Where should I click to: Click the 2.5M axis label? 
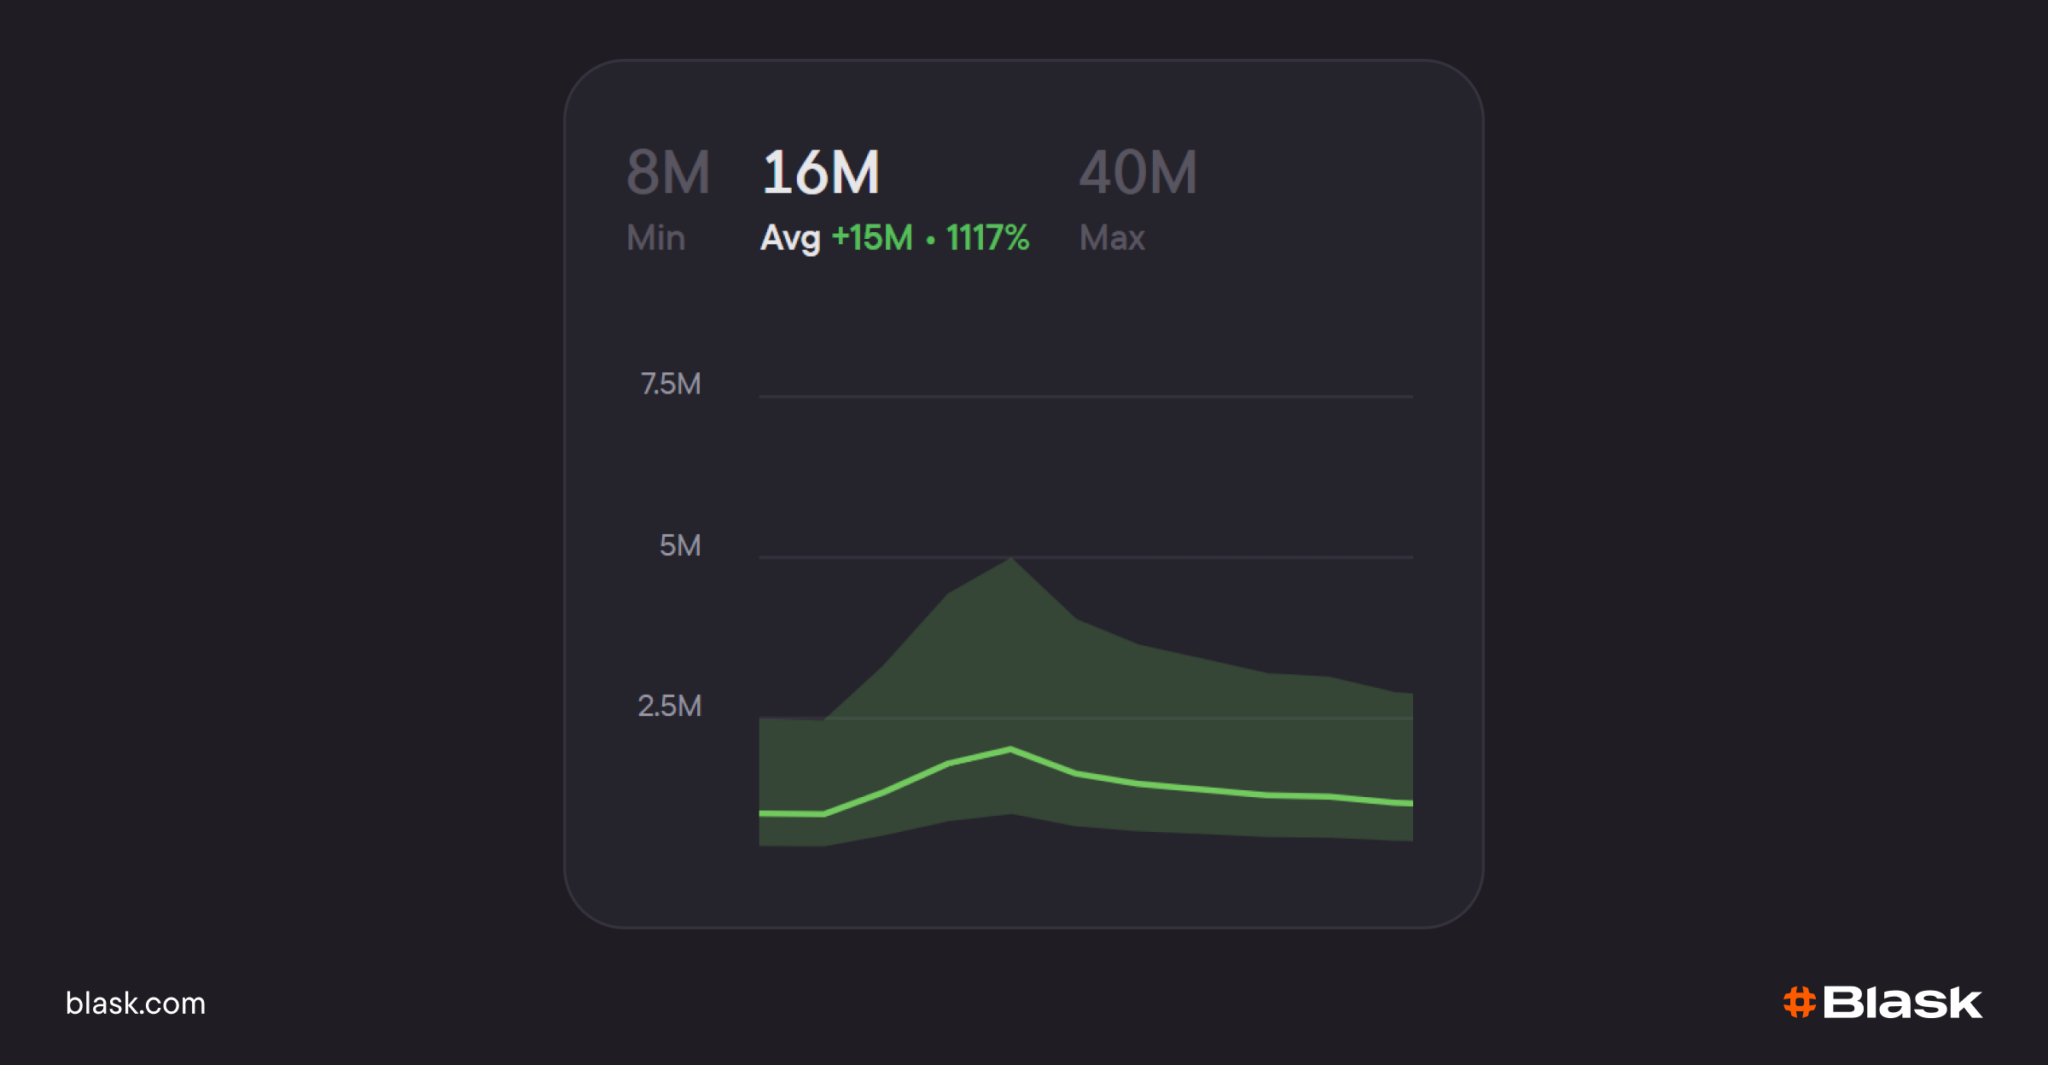pos(670,706)
